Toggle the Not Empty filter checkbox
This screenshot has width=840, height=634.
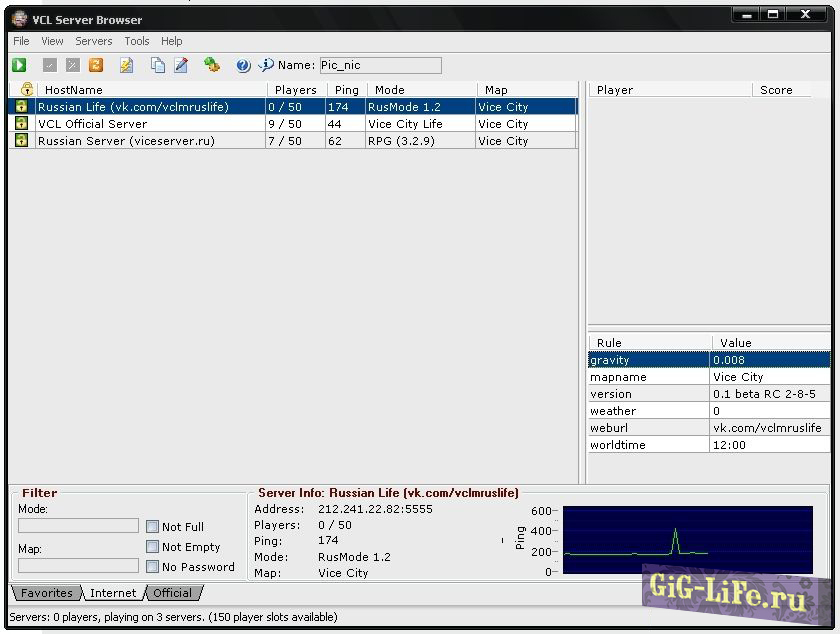(153, 547)
